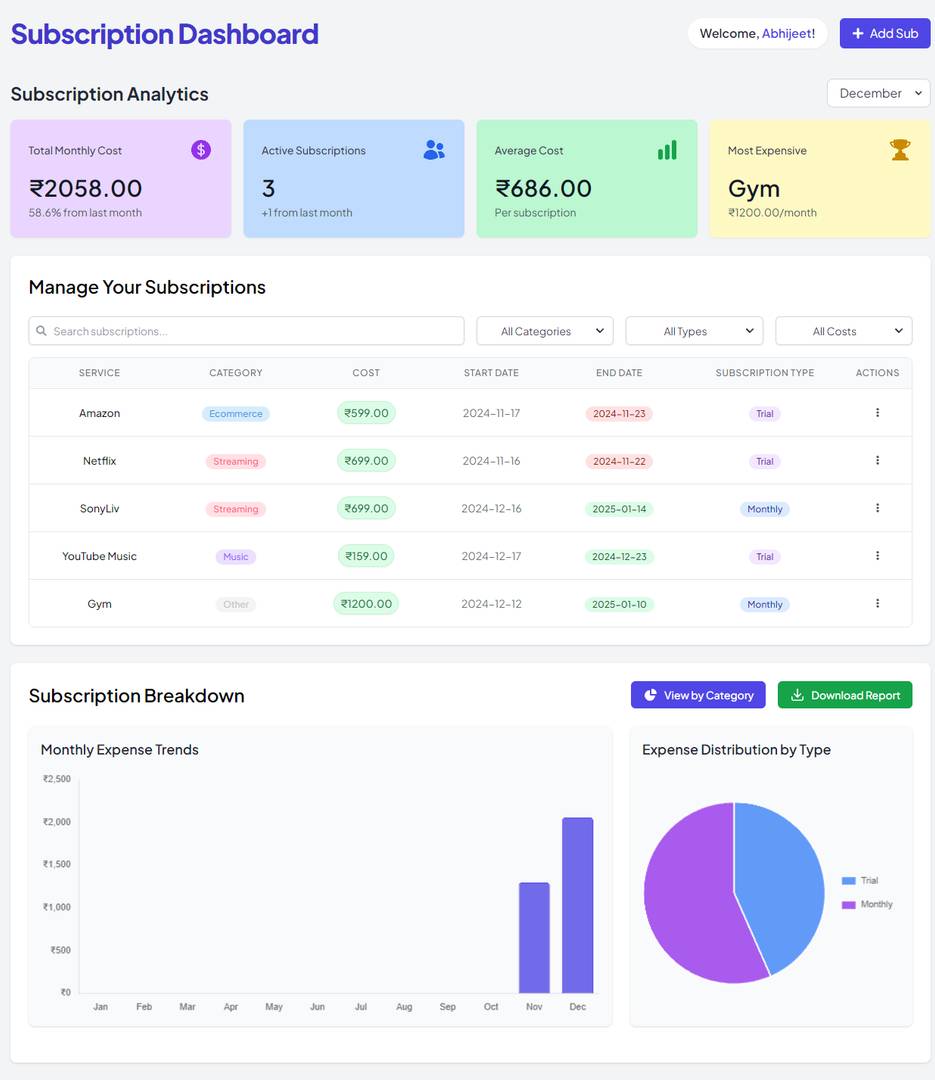Click the Abhijeet welcome link

click(789, 33)
